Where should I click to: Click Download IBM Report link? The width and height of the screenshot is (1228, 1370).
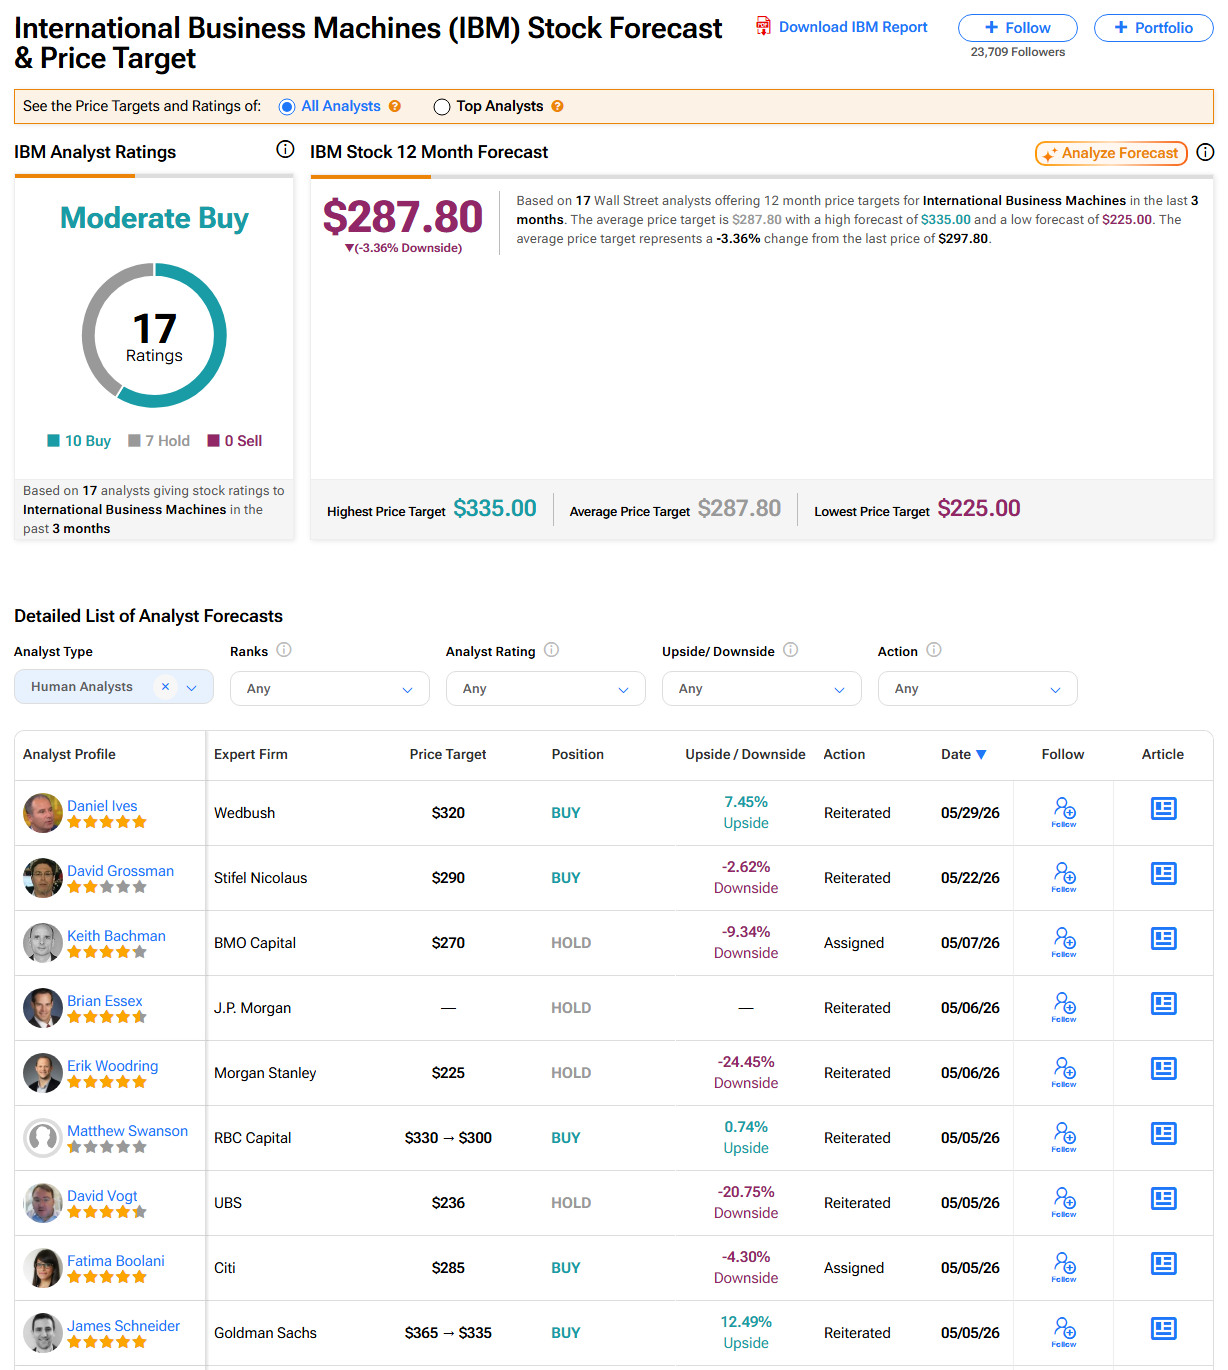[x=842, y=27]
